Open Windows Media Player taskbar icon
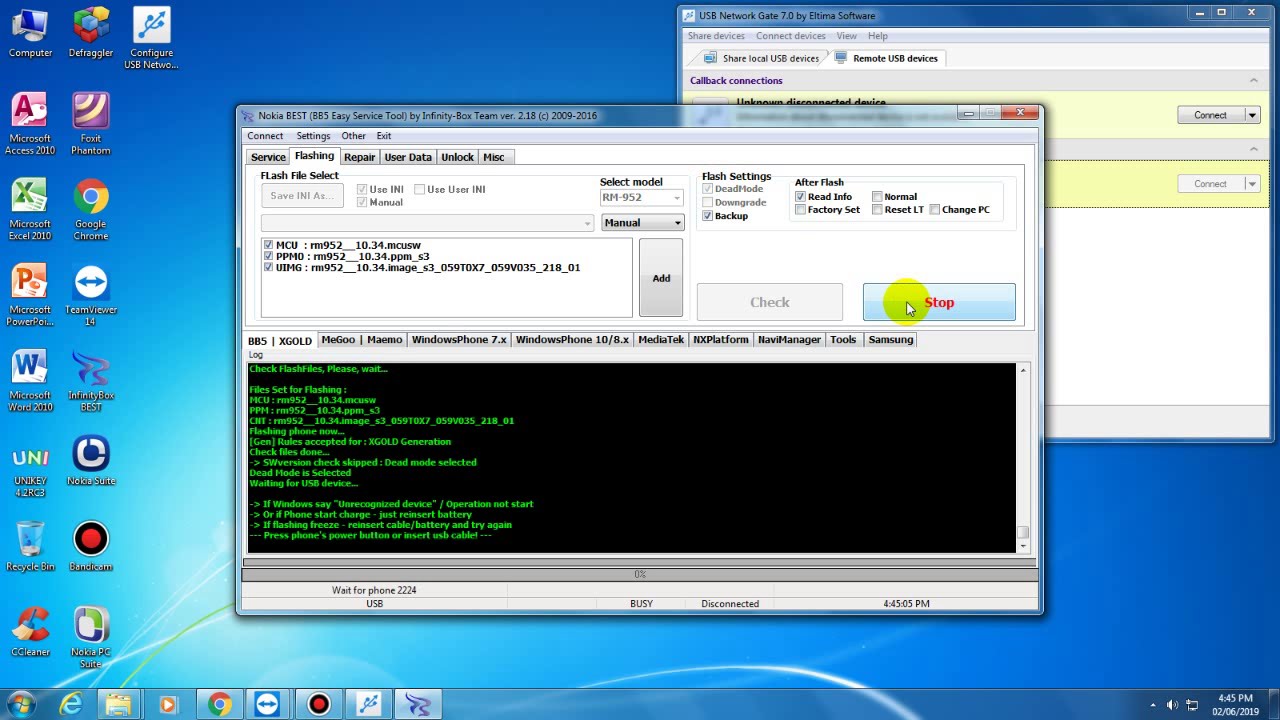This screenshot has width=1280, height=720. coord(168,704)
